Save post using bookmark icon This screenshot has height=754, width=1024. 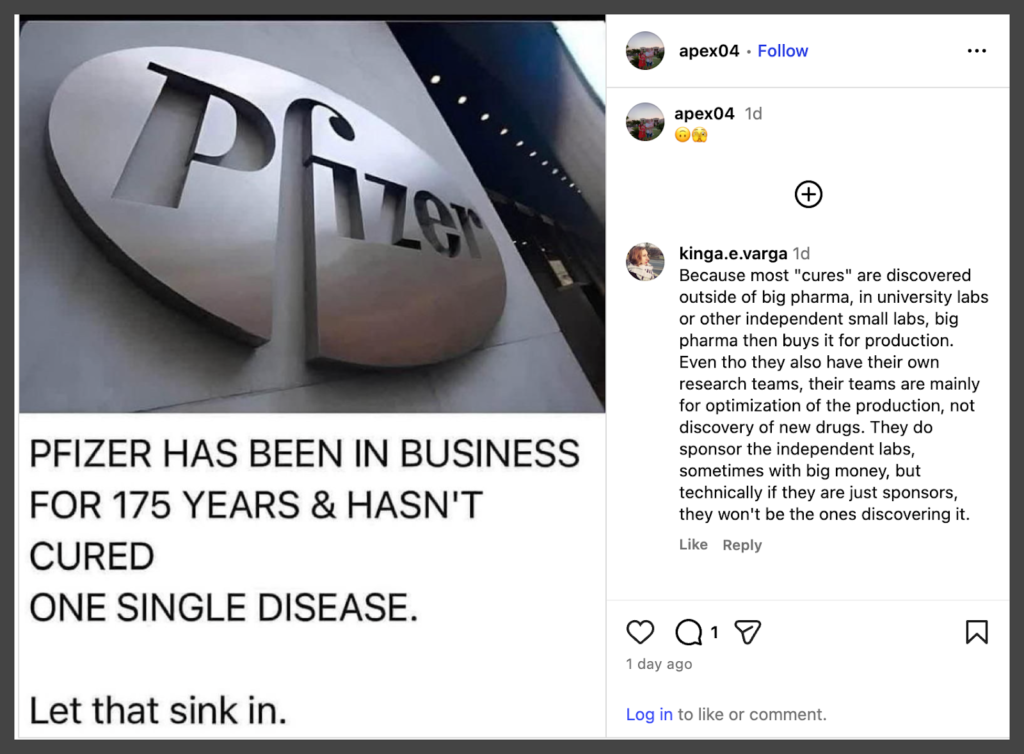click(x=976, y=632)
